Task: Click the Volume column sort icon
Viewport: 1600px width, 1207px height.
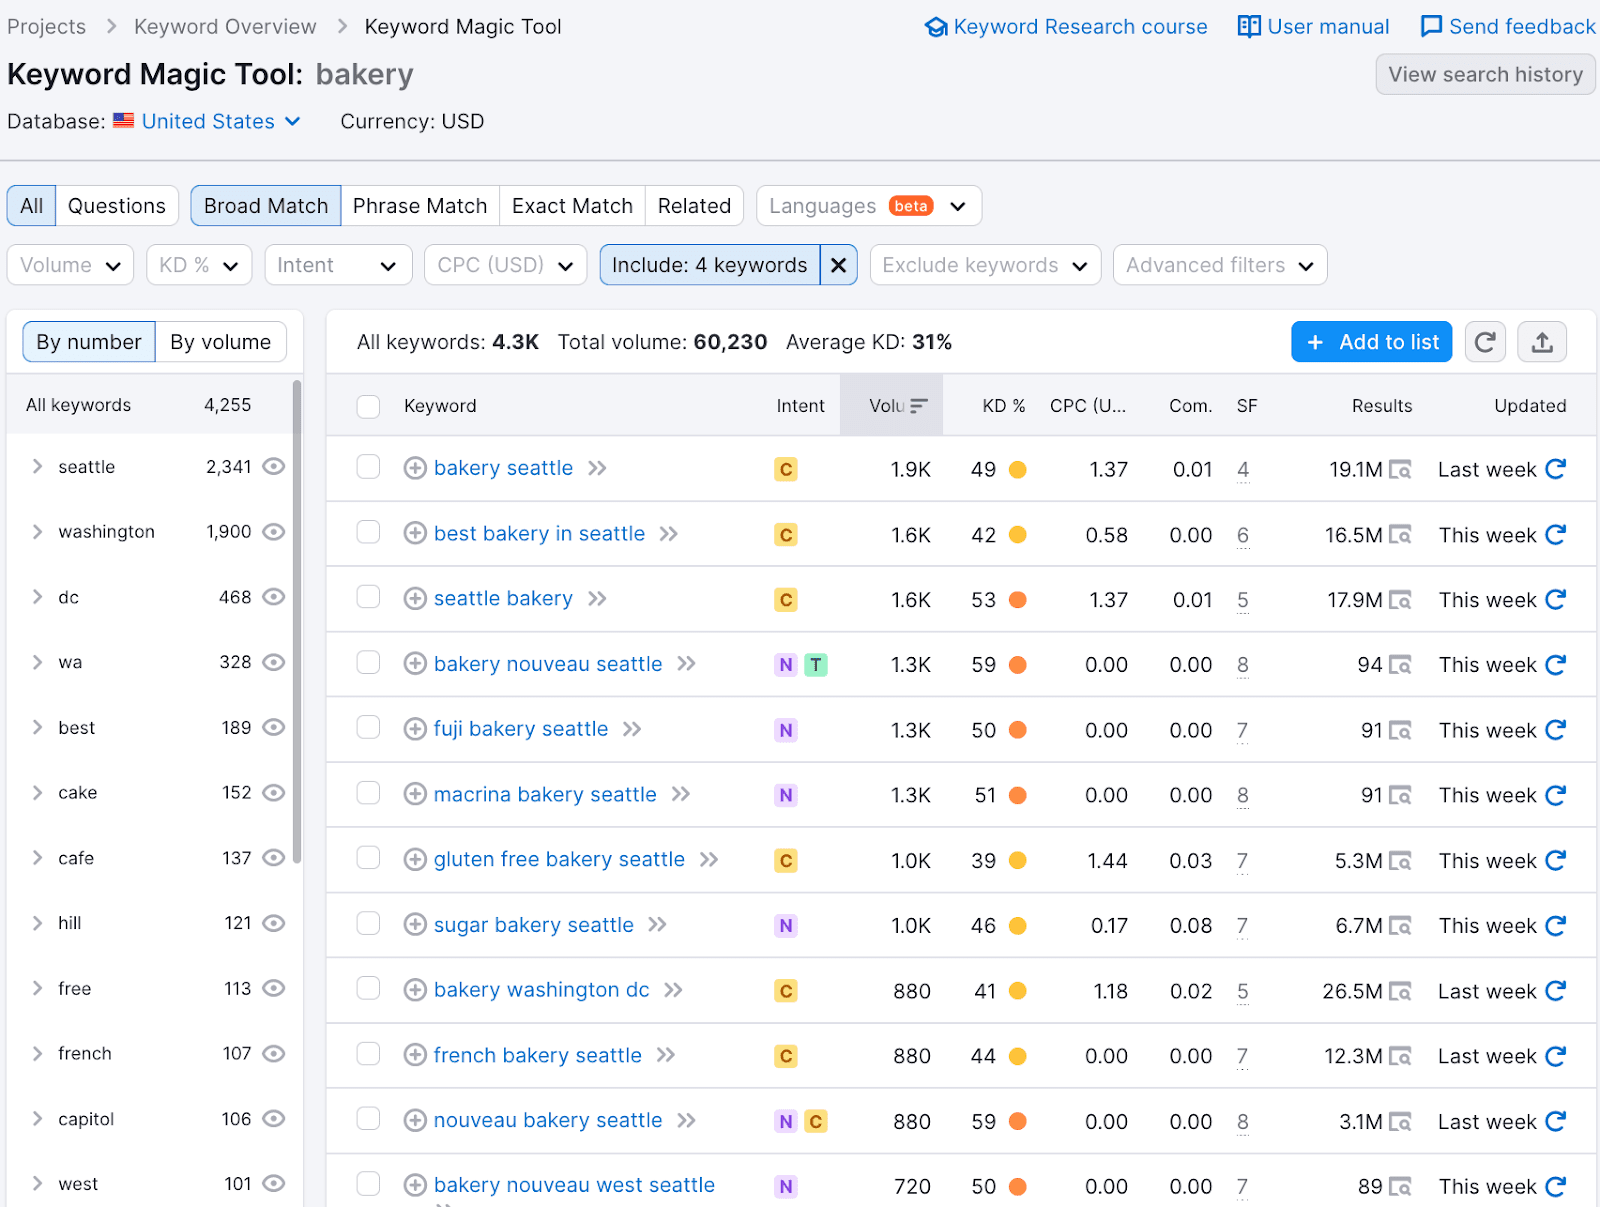Action: pyautogui.click(x=919, y=406)
